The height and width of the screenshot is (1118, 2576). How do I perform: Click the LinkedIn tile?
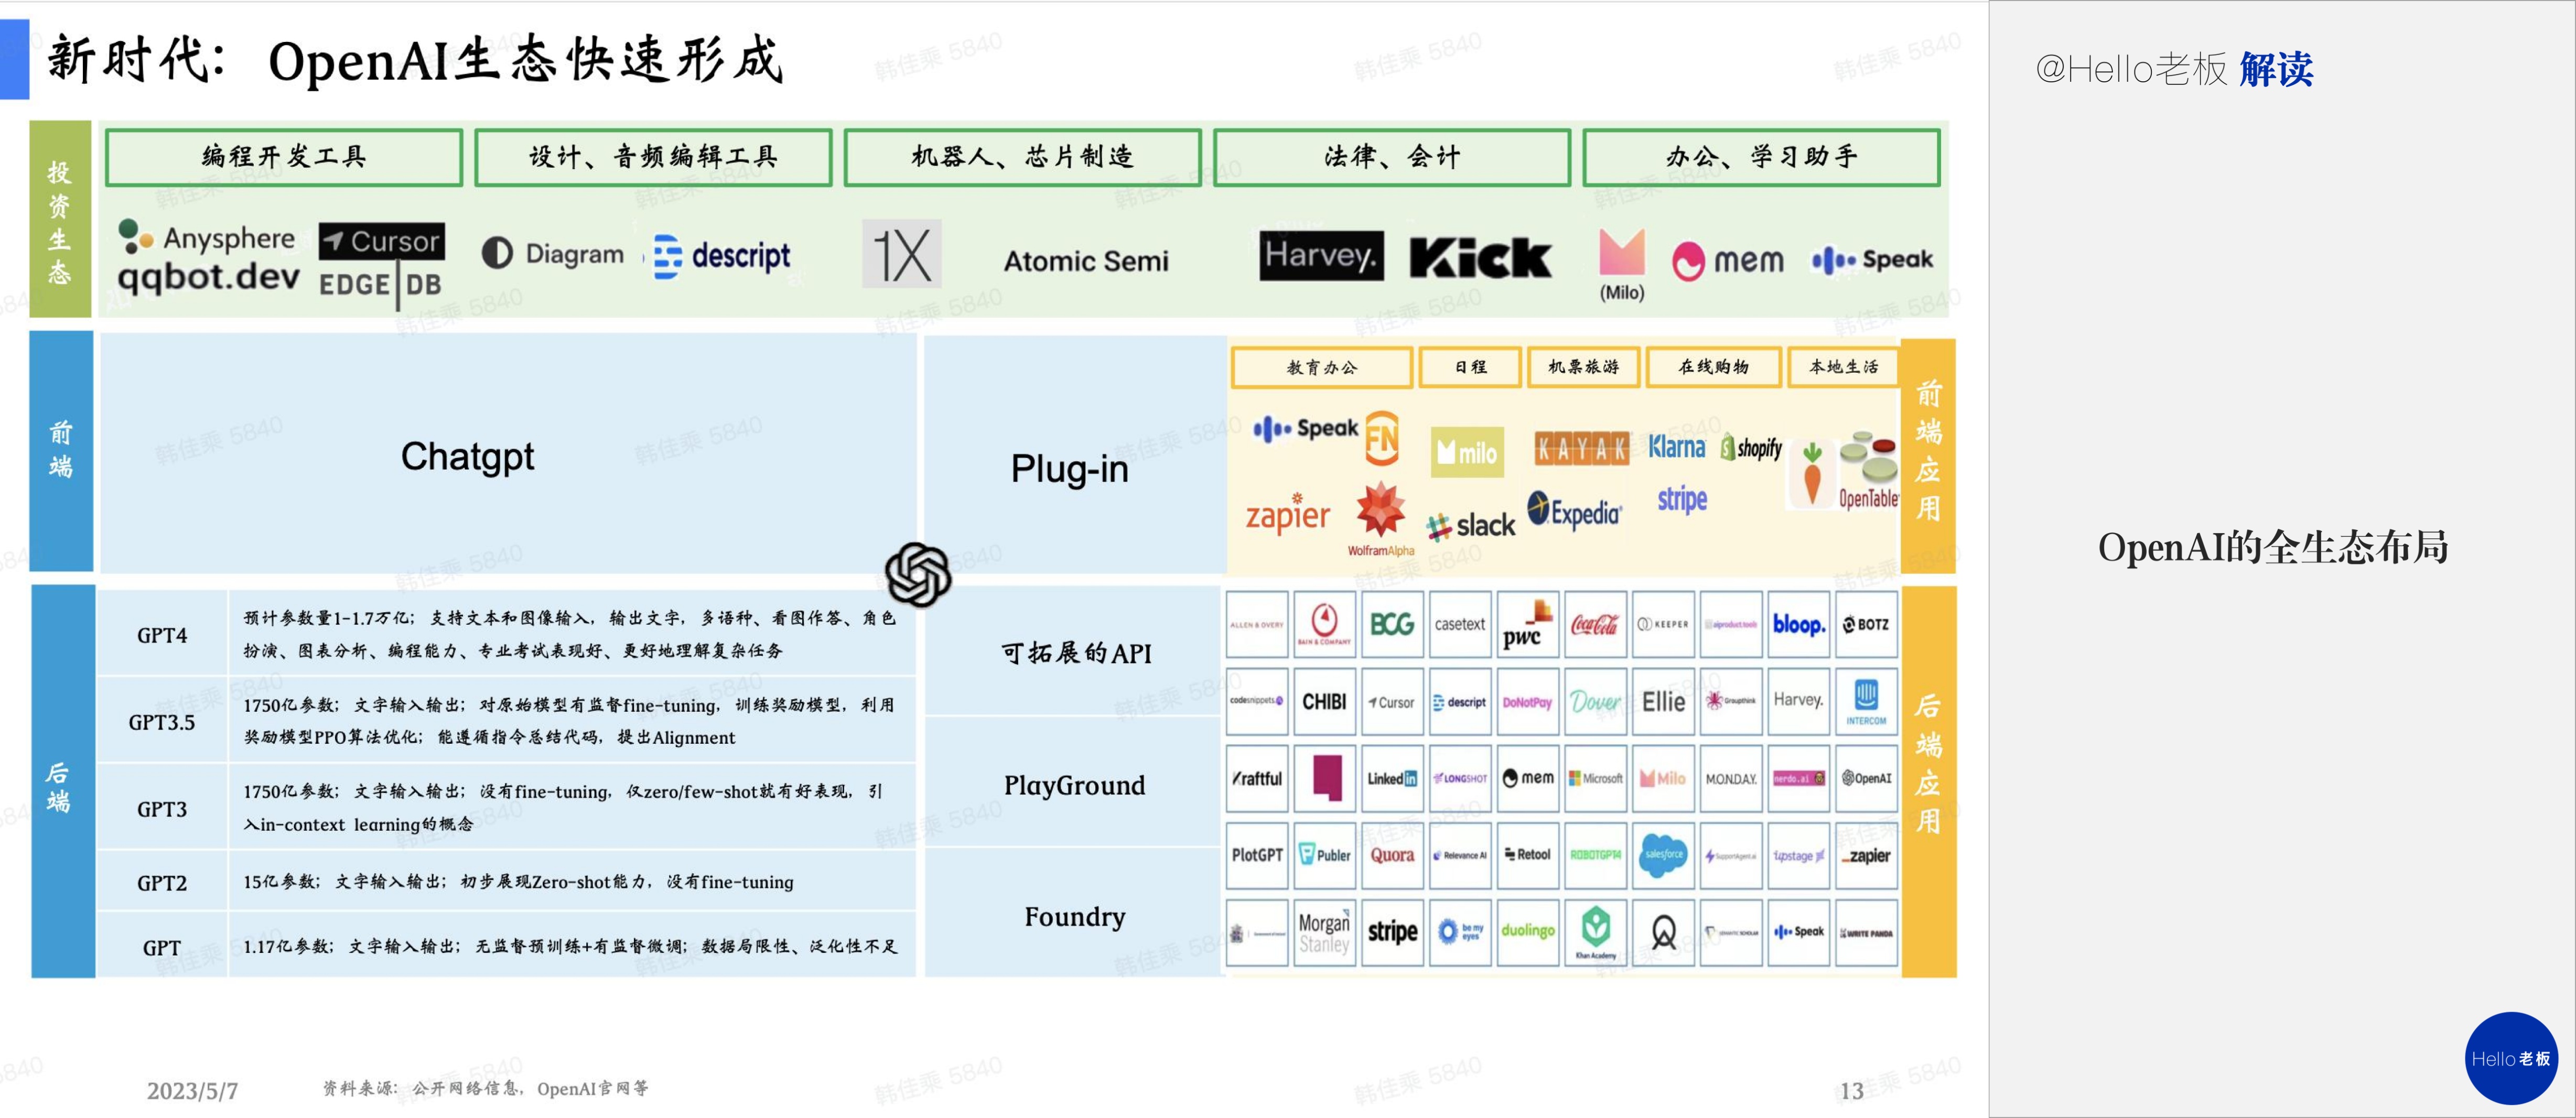(x=1392, y=778)
